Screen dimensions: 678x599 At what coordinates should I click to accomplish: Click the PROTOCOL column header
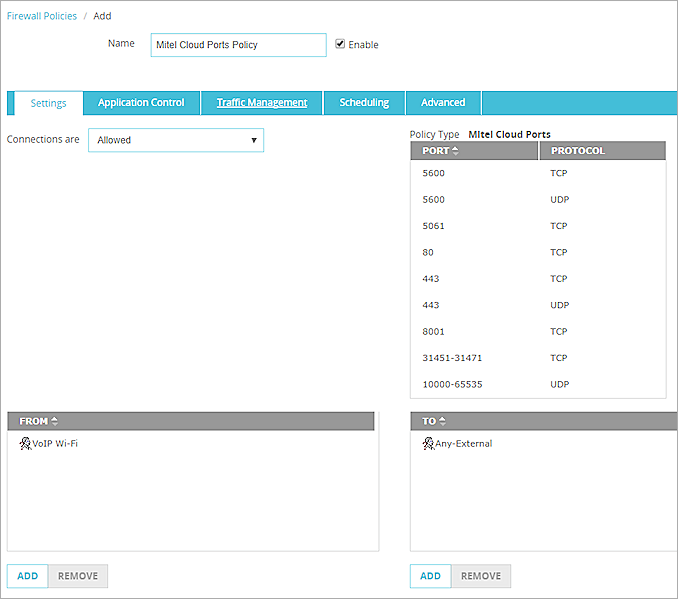(x=602, y=151)
